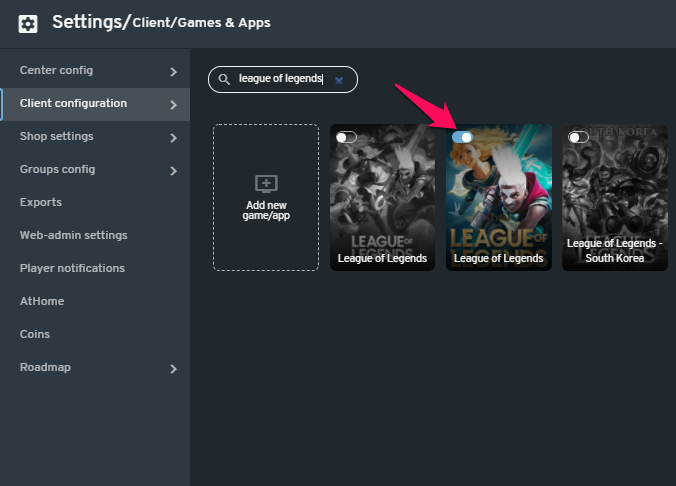This screenshot has width=676, height=486.
Task: Open Coins settings
Action: coord(95,334)
